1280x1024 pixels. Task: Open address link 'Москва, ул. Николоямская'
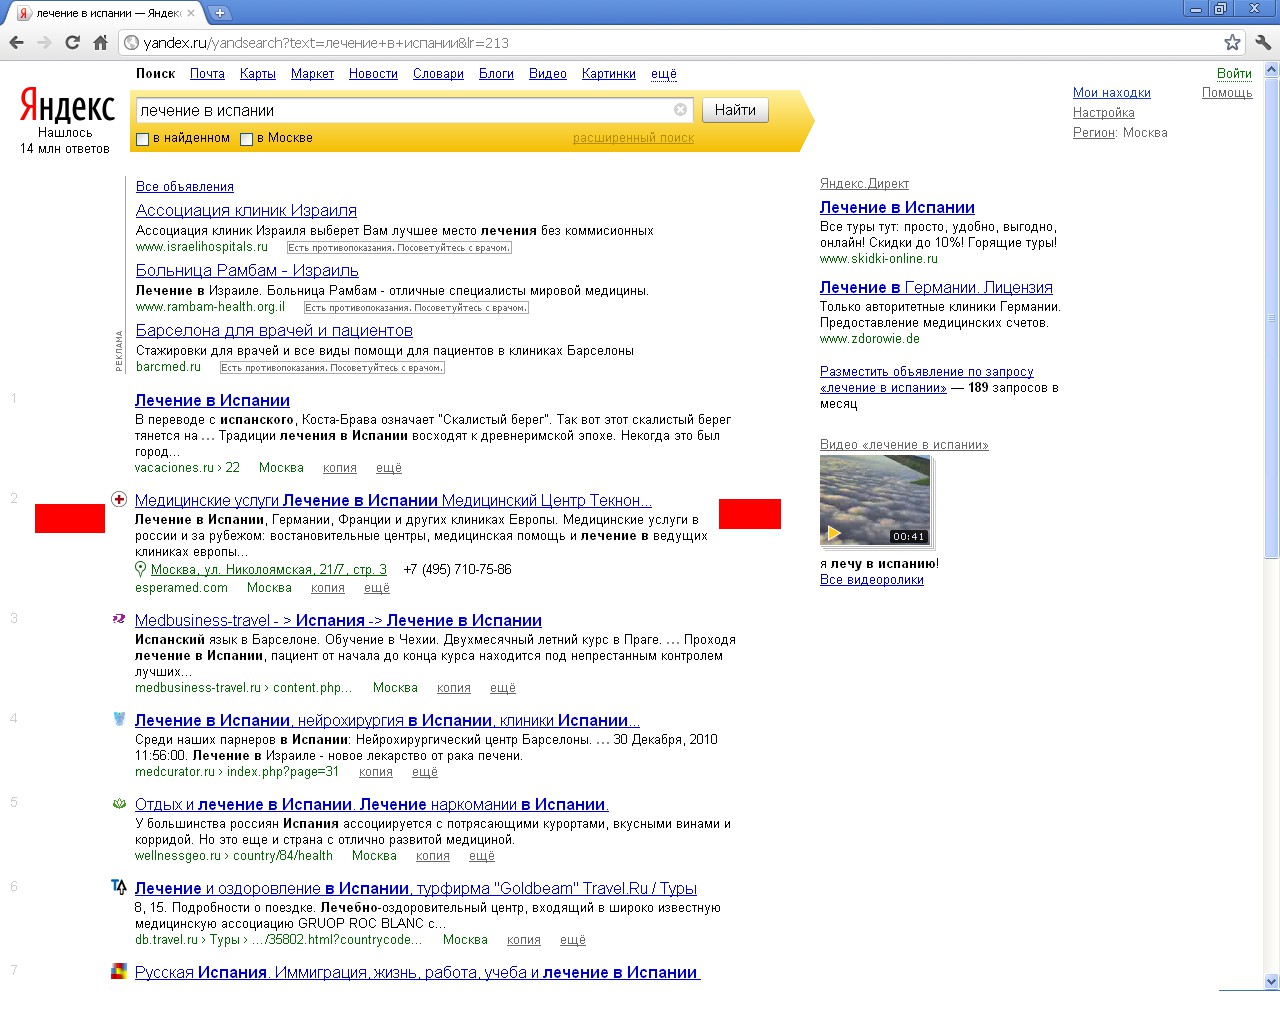coord(268,570)
